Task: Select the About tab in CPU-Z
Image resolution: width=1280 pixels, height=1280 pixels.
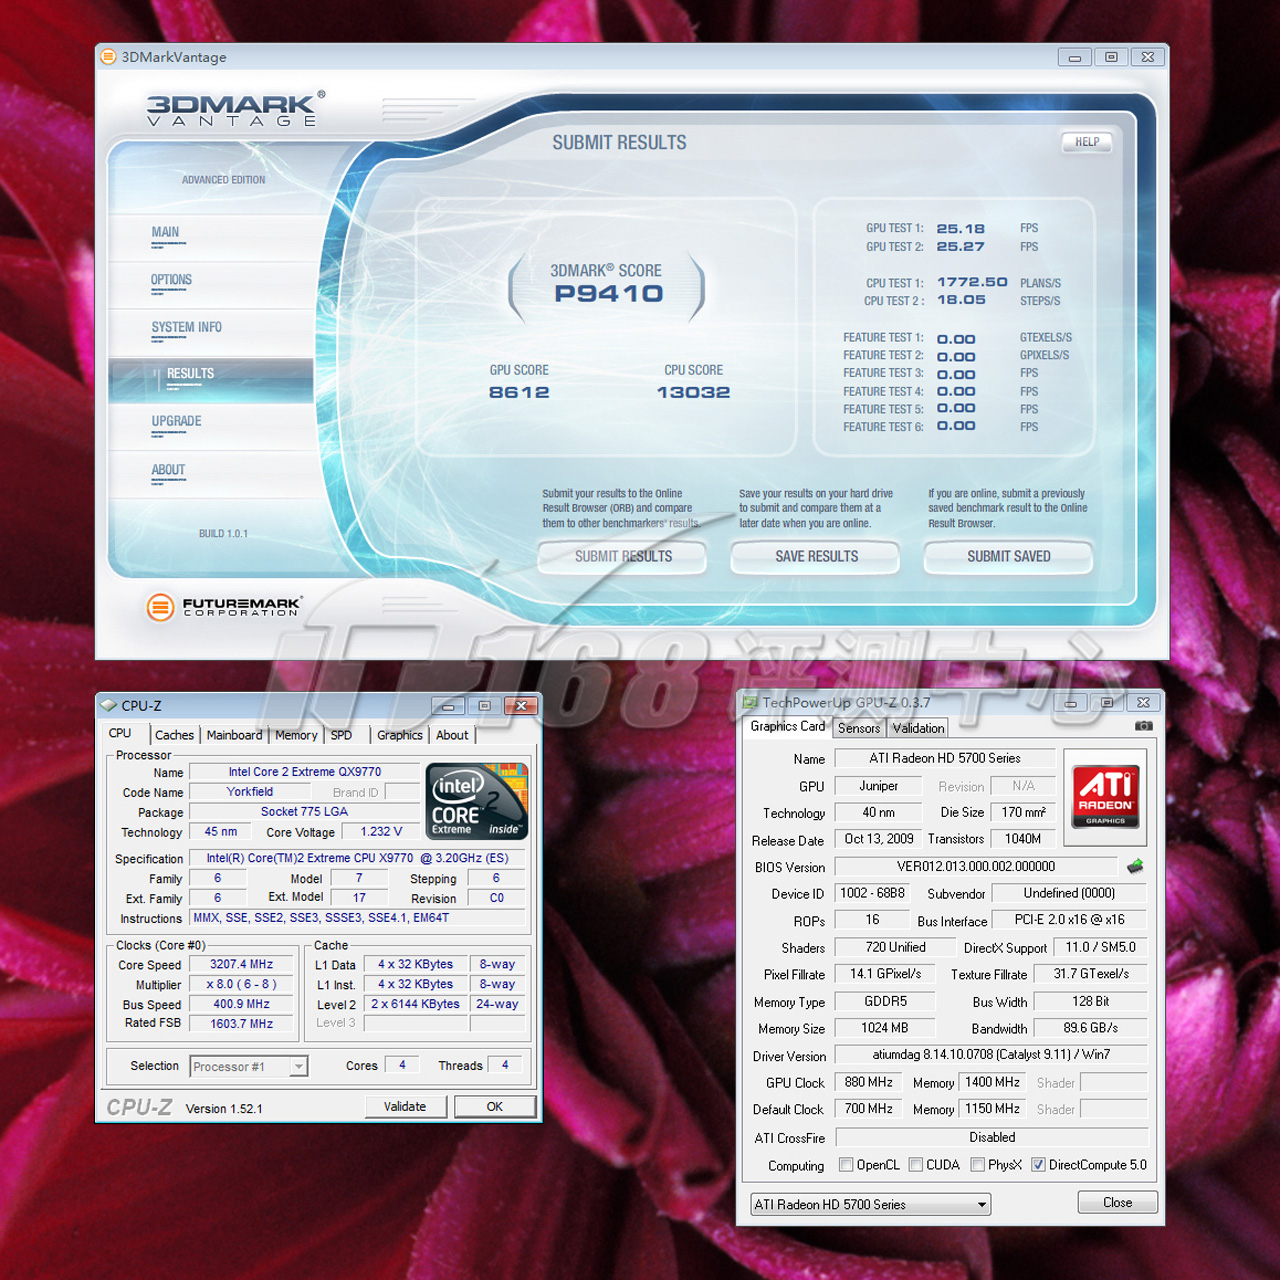Action: (x=452, y=735)
